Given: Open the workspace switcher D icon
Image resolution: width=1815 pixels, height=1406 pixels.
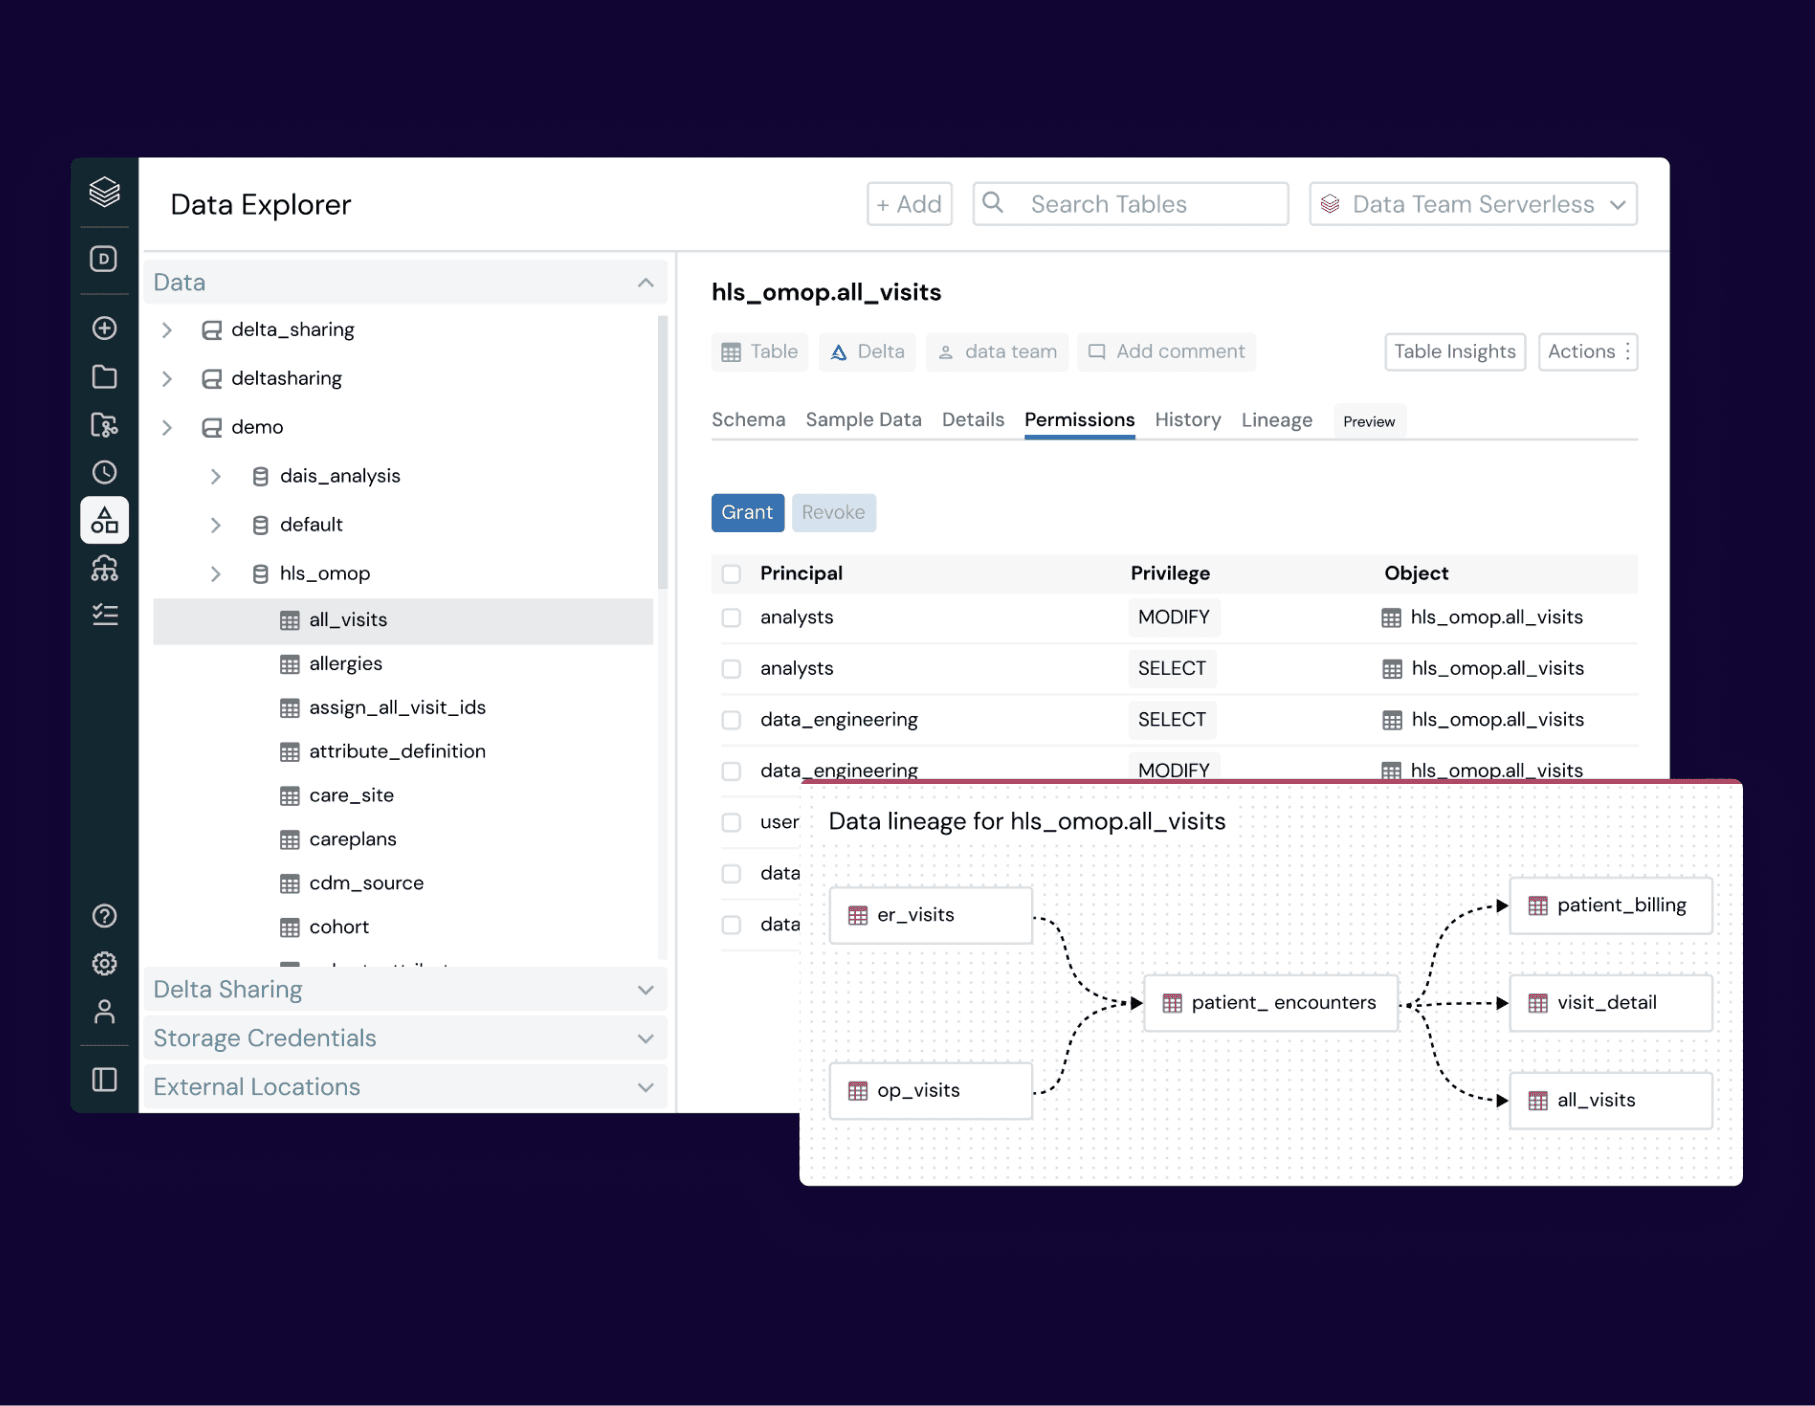Looking at the screenshot, I should (x=104, y=259).
